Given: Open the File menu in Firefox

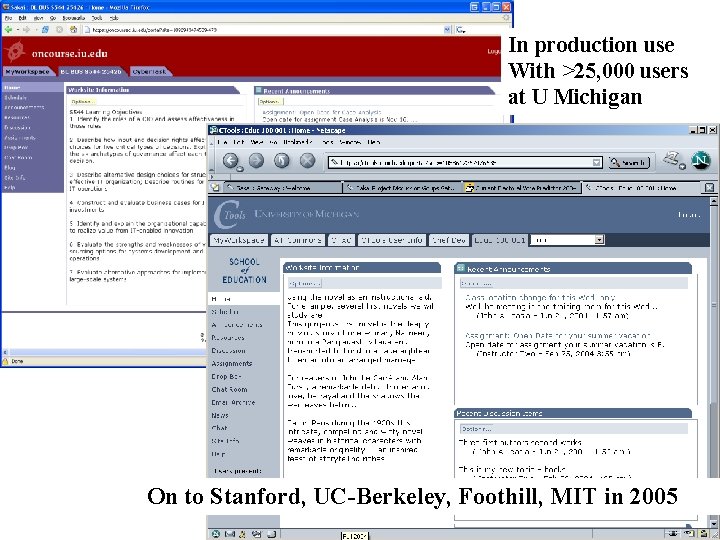Looking at the screenshot, I should pyautogui.click(x=8, y=18).
